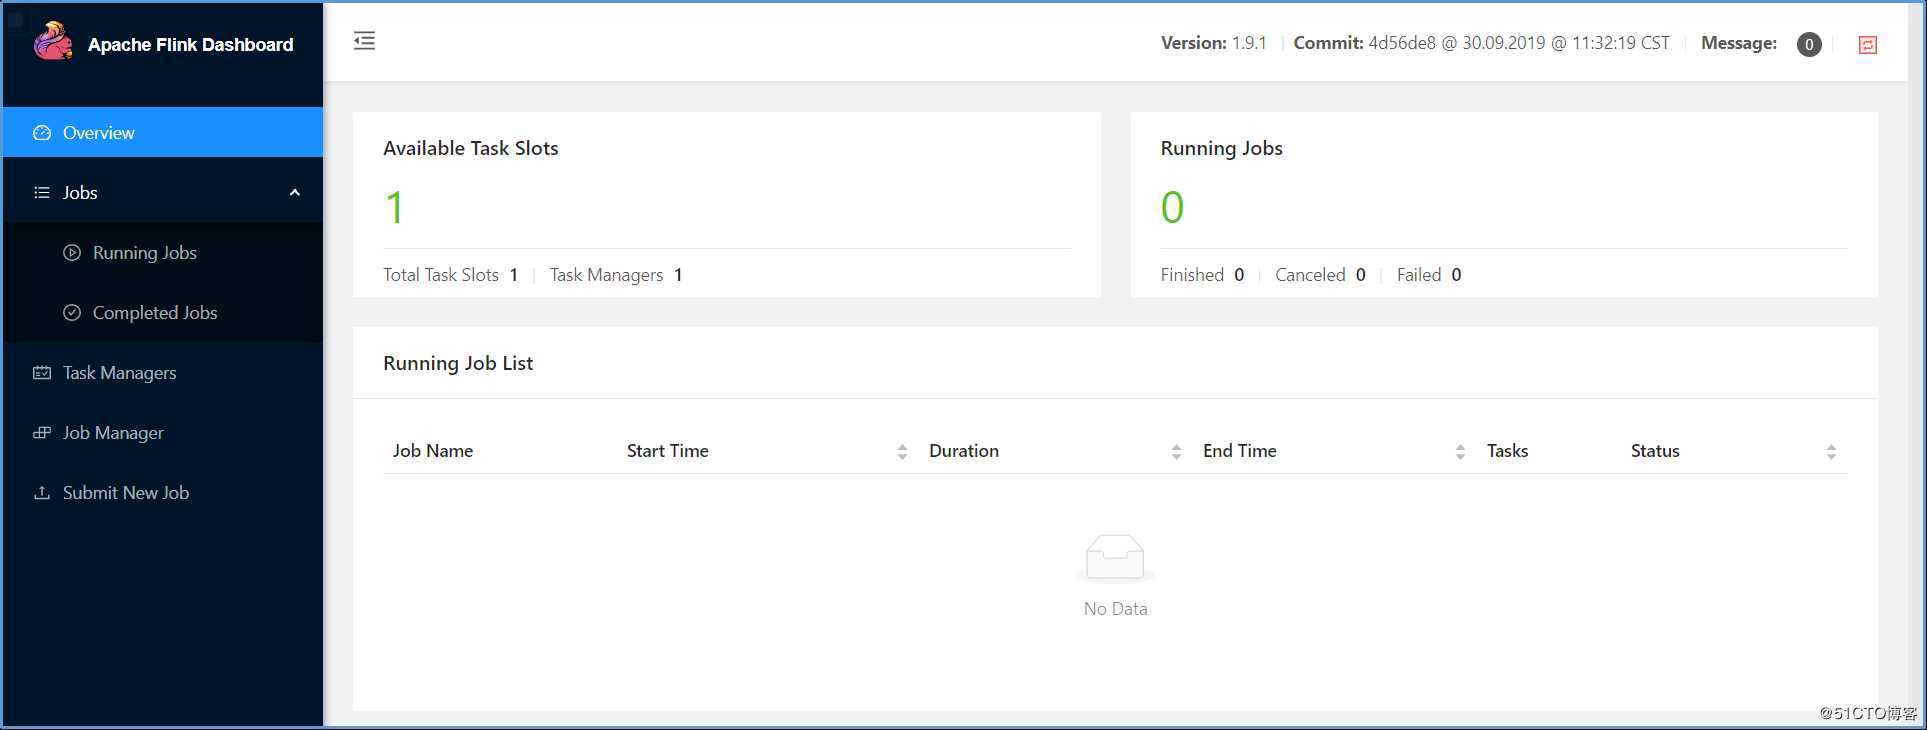1927x730 pixels.
Task: Click the Running Job List heading
Action: tap(458, 363)
